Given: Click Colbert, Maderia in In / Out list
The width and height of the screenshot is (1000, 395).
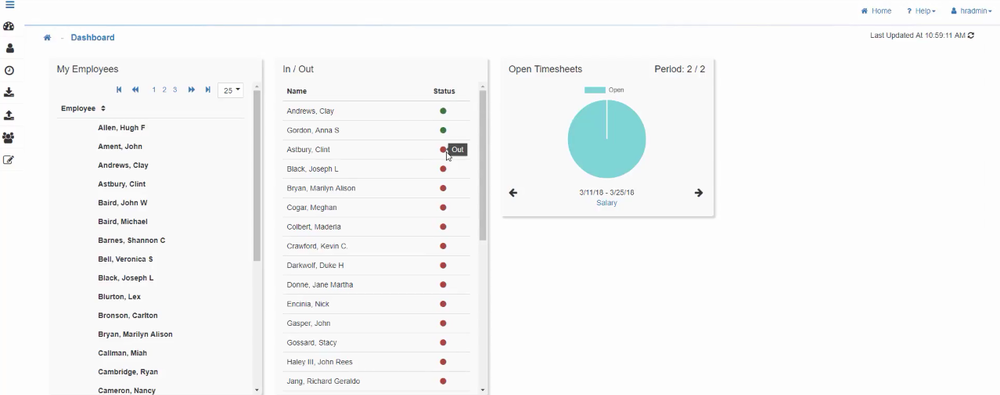Looking at the screenshot, I should click(x=314, y=227).
